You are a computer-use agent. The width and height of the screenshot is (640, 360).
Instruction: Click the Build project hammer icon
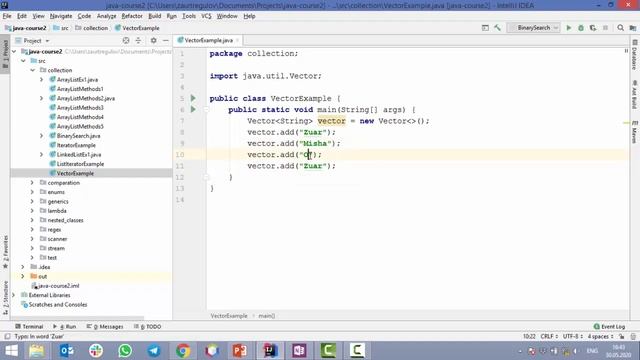pos(498,28)
